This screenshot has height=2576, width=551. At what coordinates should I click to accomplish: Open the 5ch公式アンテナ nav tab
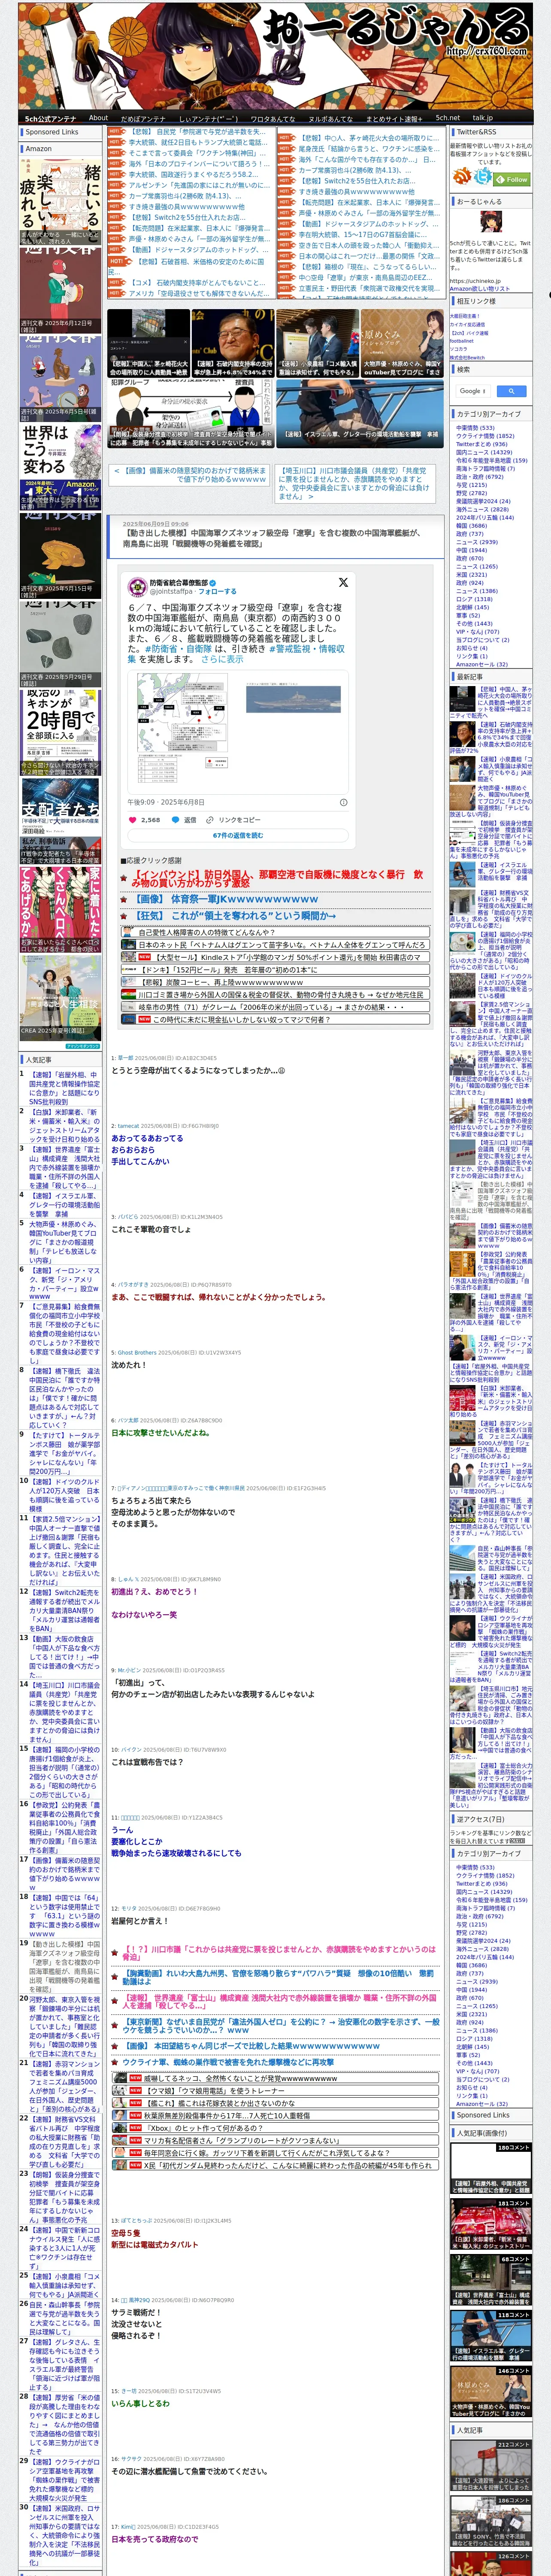50,118
